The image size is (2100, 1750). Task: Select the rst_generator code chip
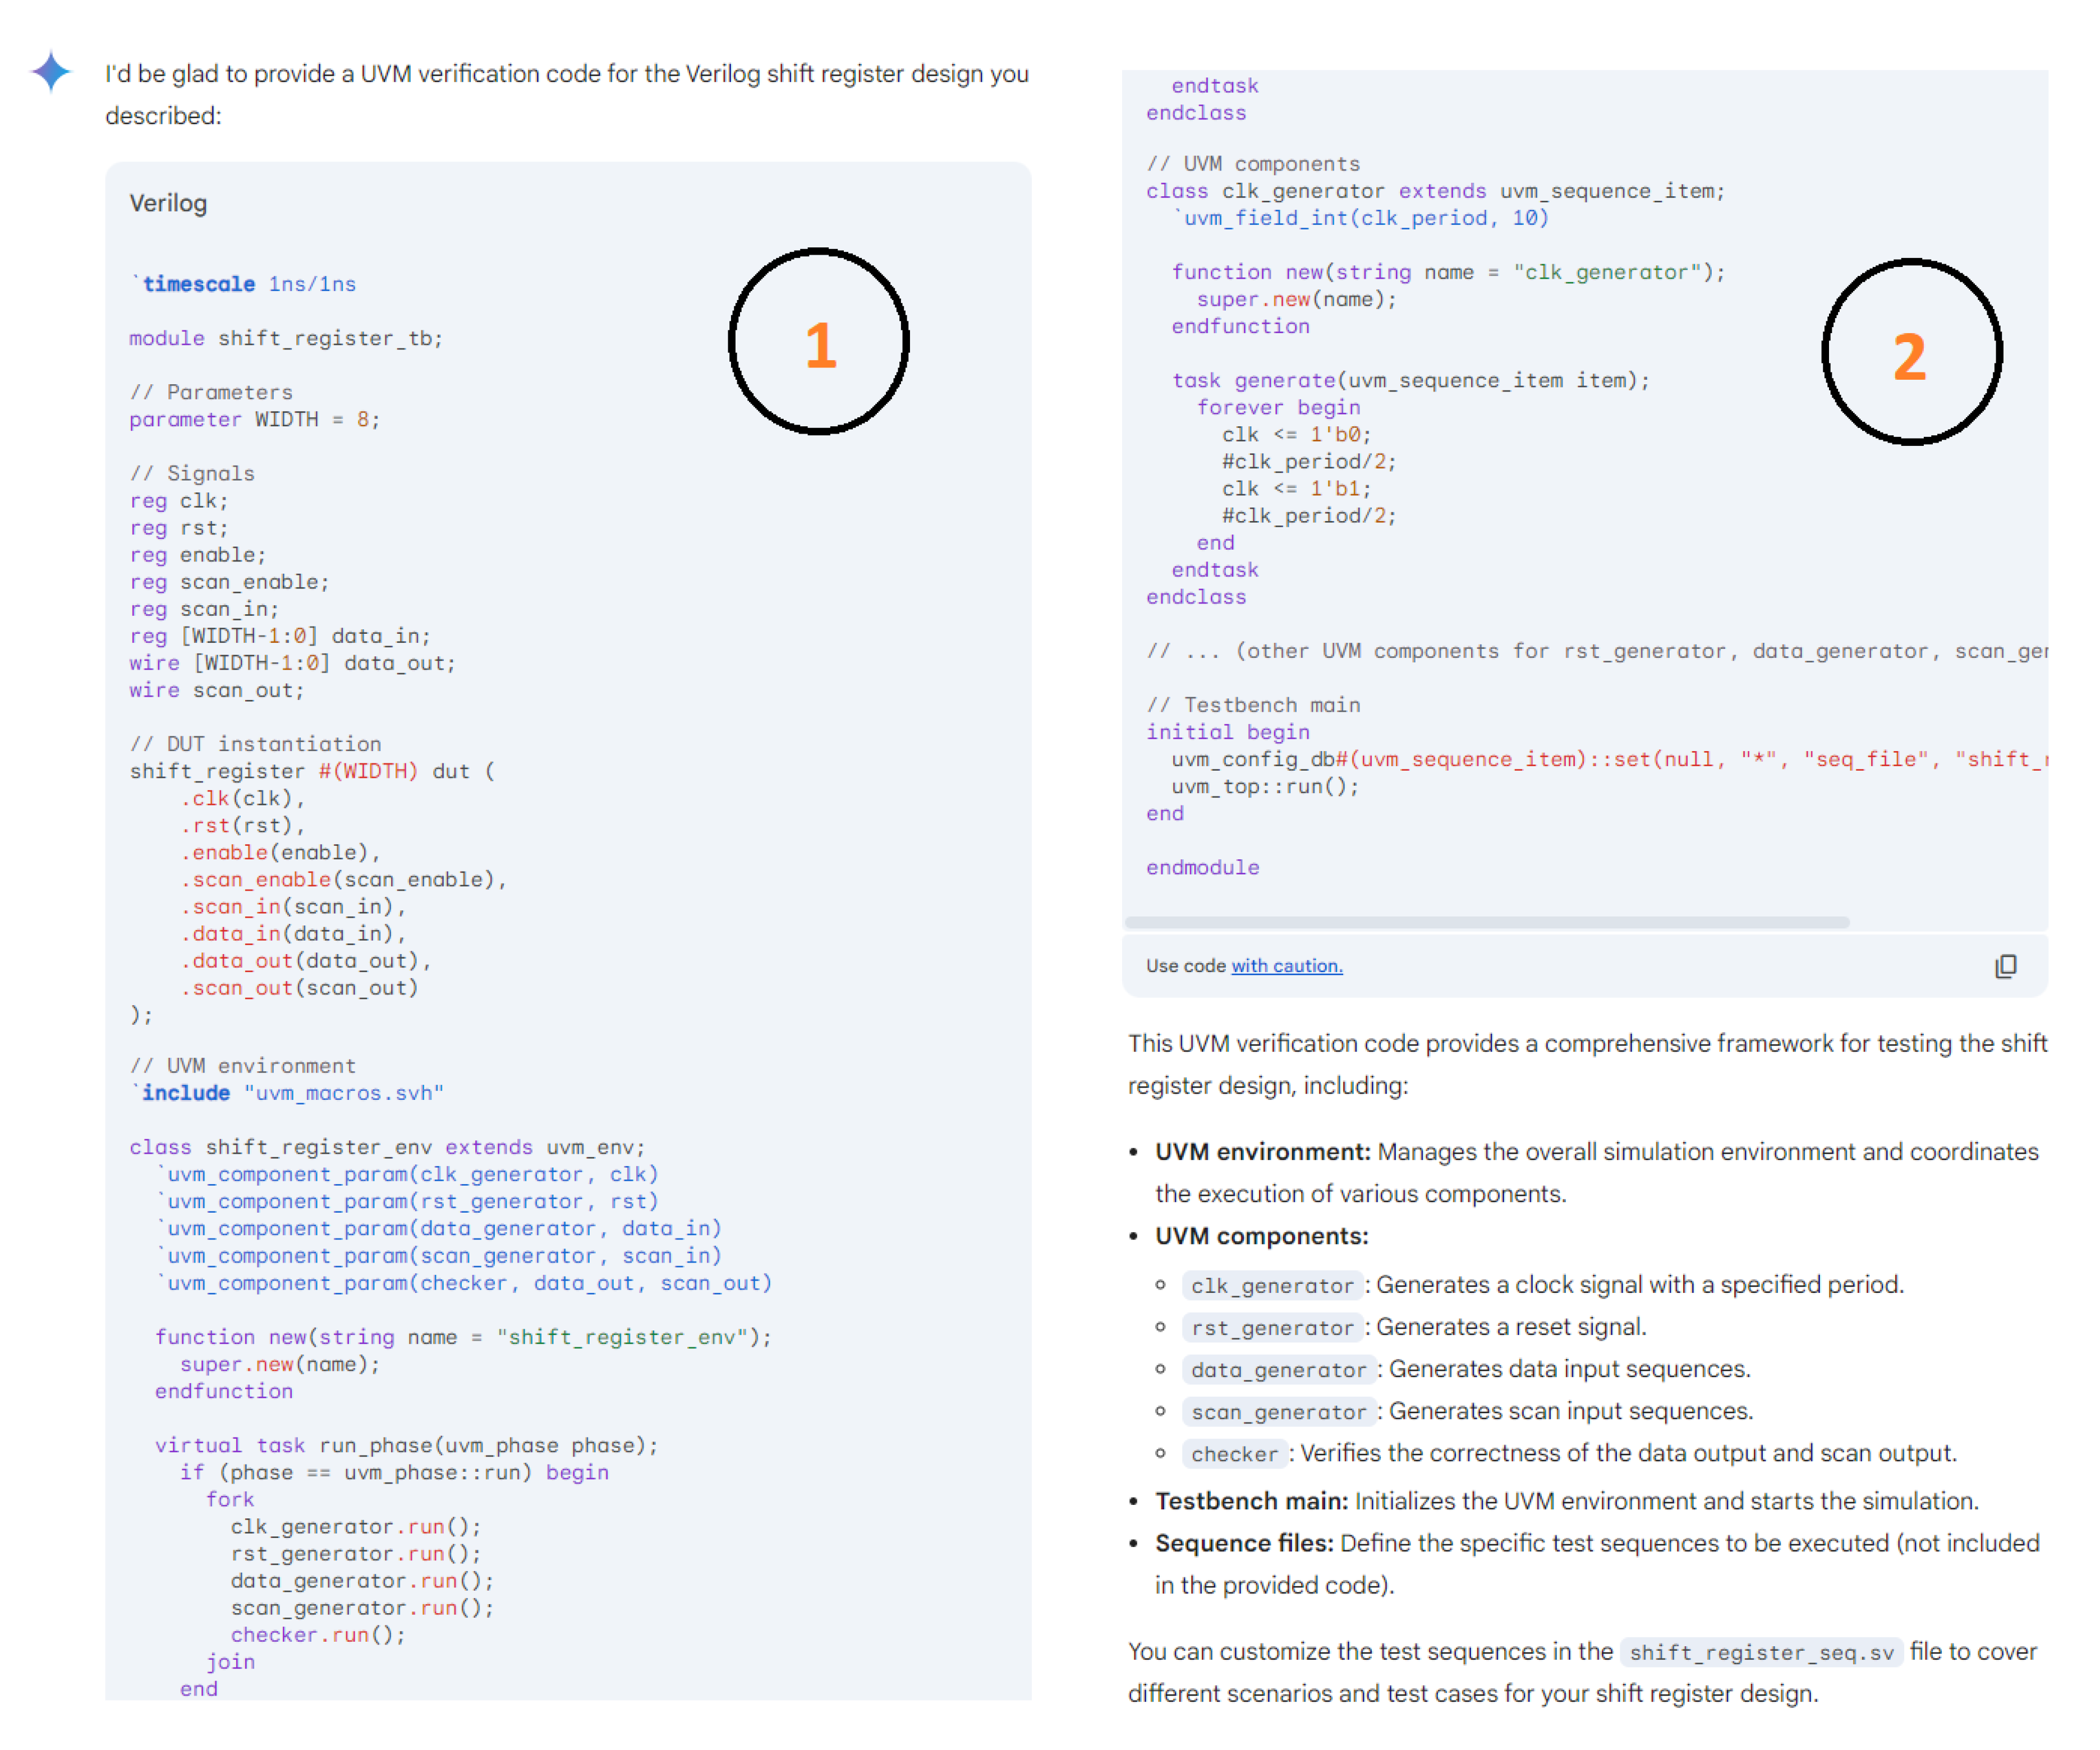tap(1271, 1328)
